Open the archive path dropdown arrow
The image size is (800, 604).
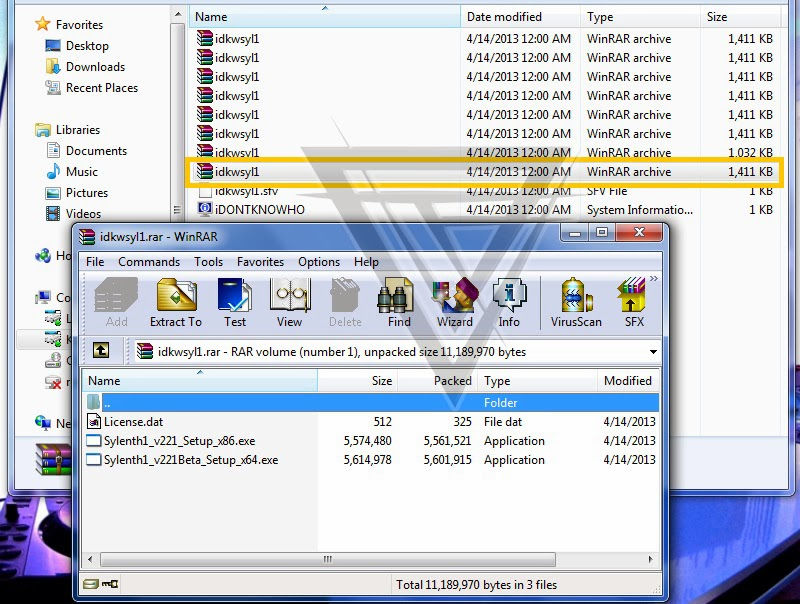click(x=653, y=352)
